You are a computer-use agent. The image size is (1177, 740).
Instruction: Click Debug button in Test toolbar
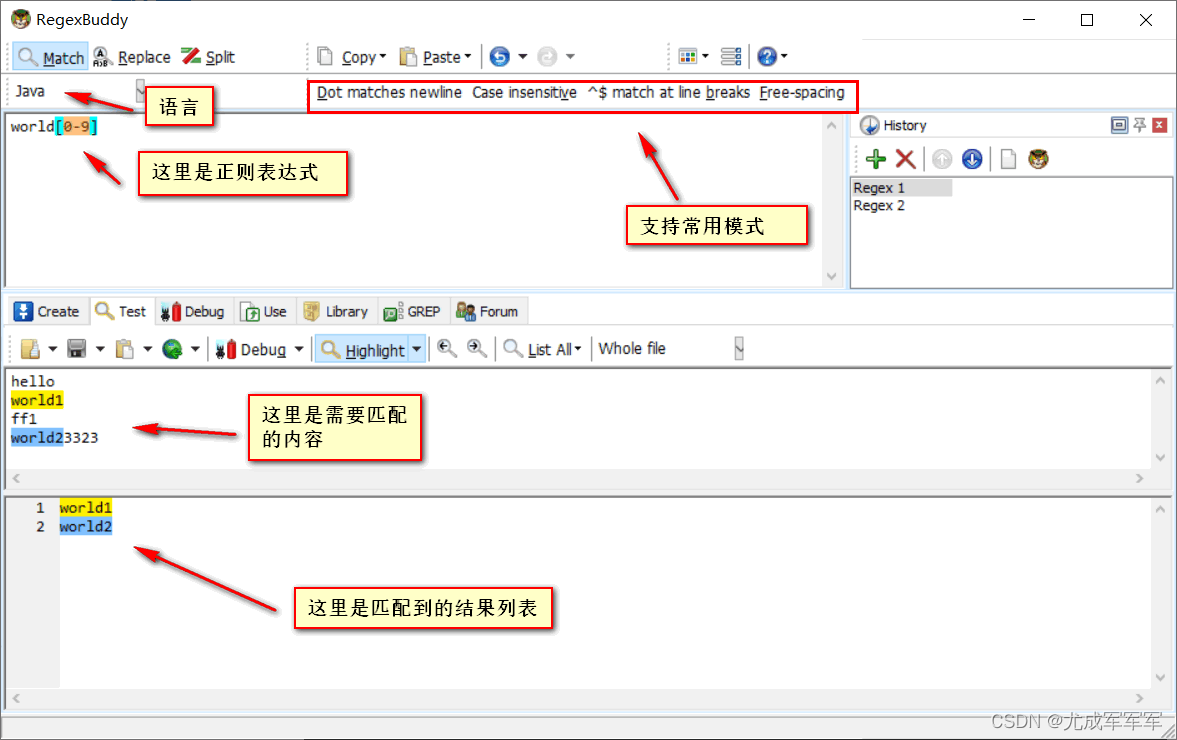(x=251, y=350)
